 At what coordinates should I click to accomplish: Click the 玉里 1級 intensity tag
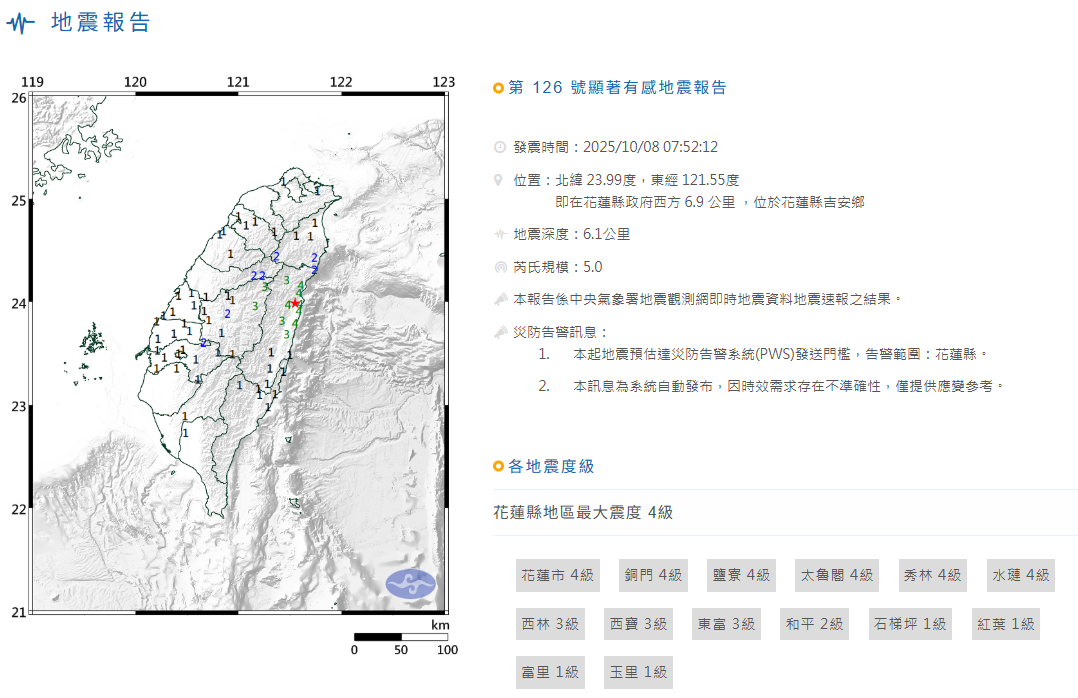point(638,672)
